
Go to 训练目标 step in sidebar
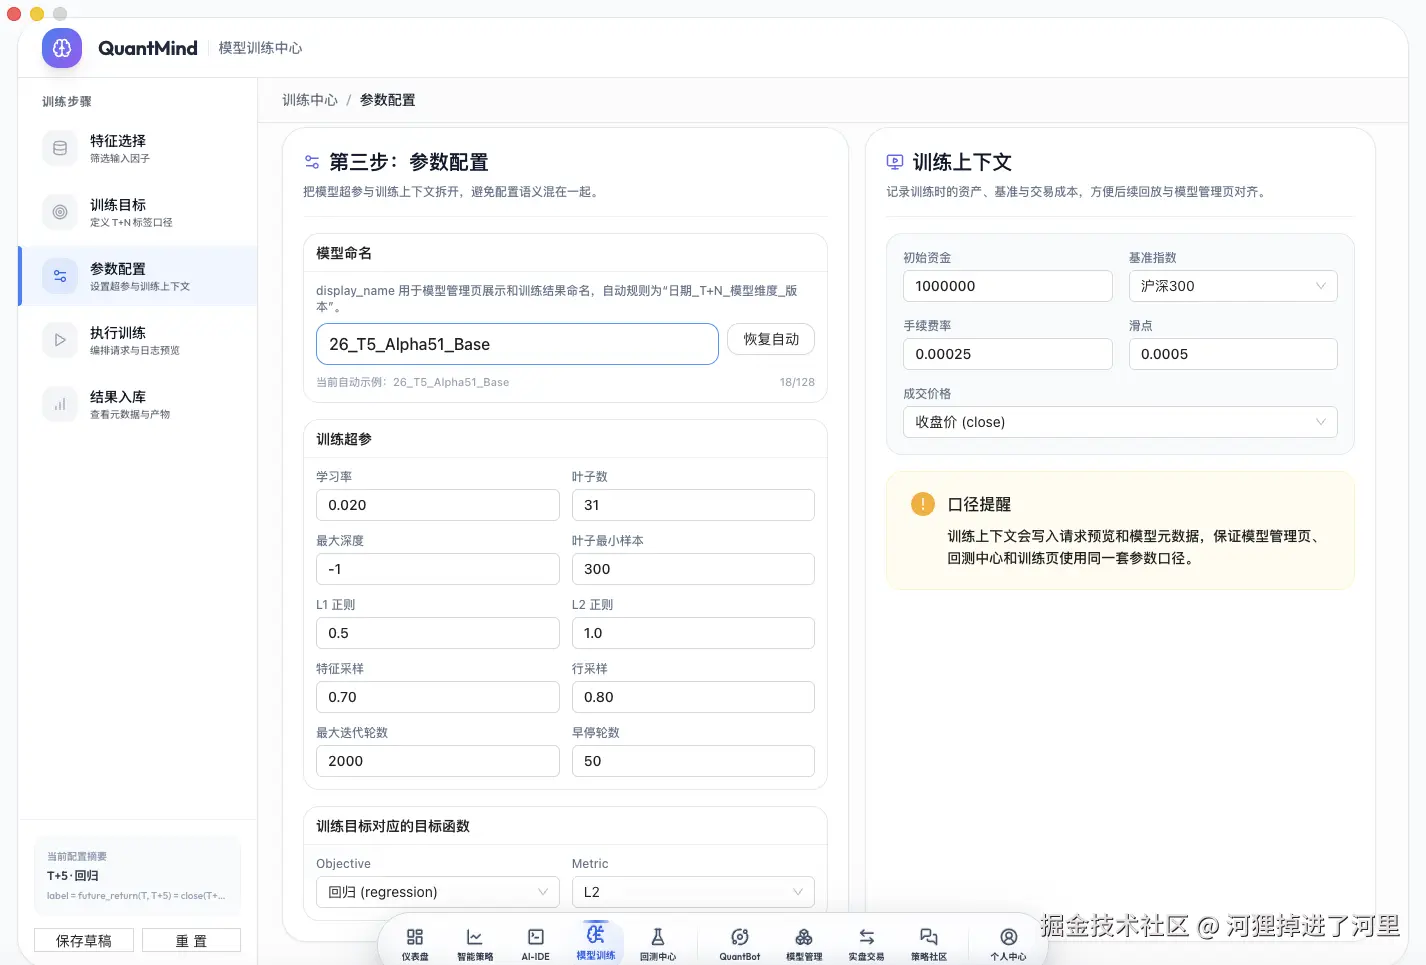(x=138, y=212)
